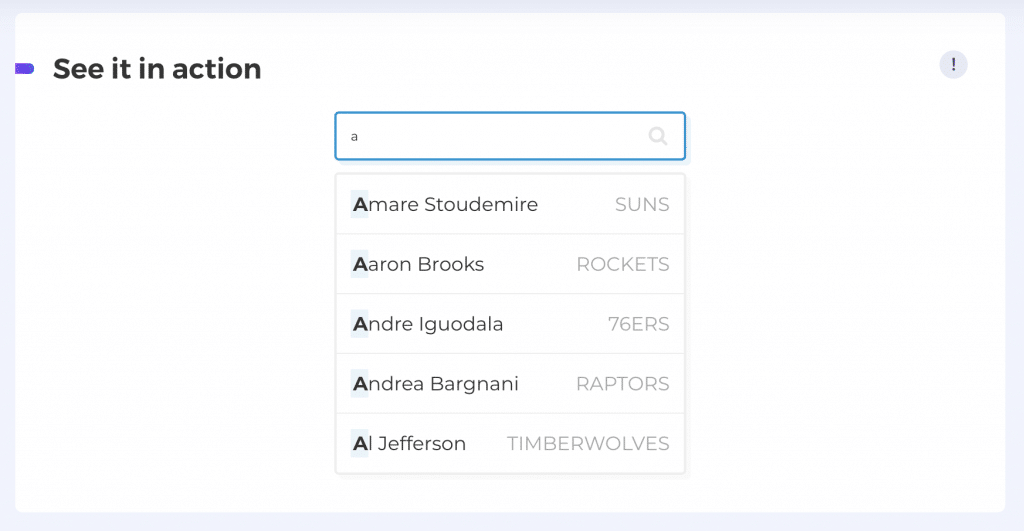
Task: Click the highlighted "A" in Aaron Brooks
Action: tap(360, 264)
